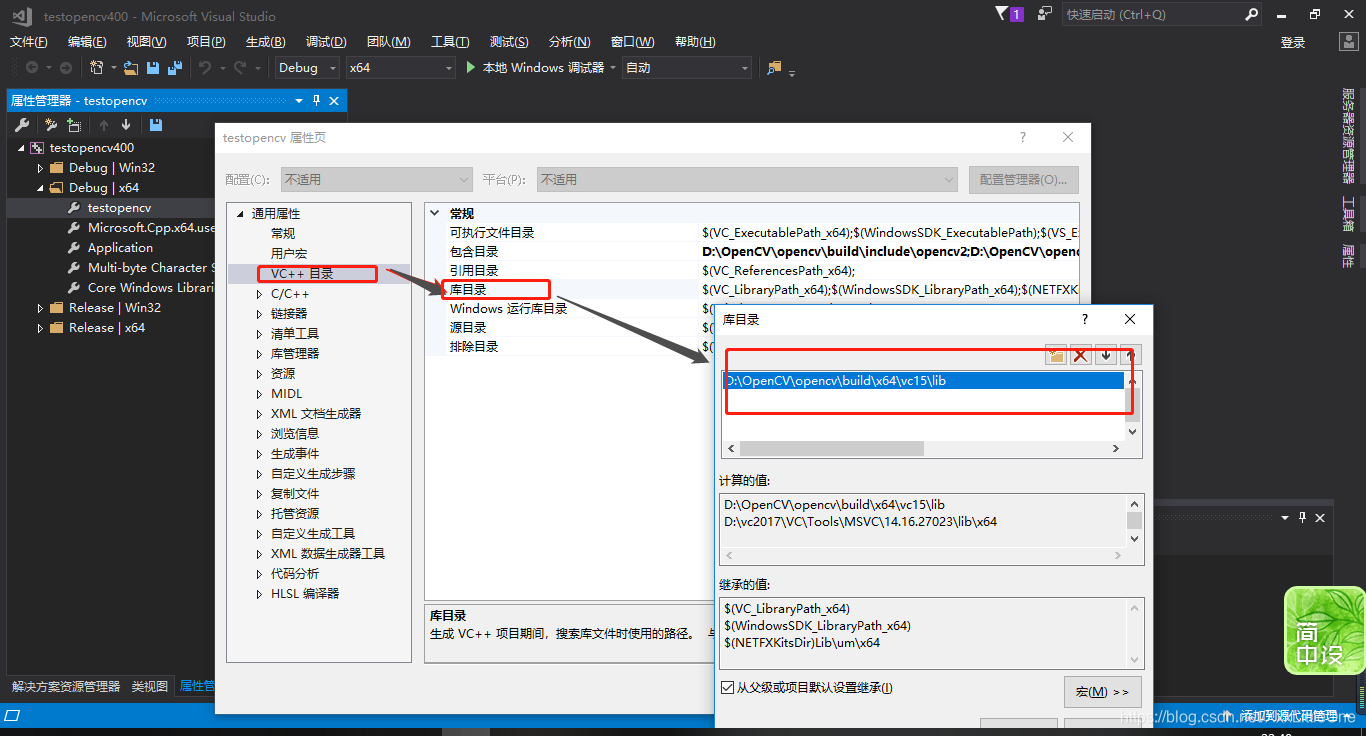Open the 帮助(H) menu
The image size is (1366, 736).
(x=695, y=42)
